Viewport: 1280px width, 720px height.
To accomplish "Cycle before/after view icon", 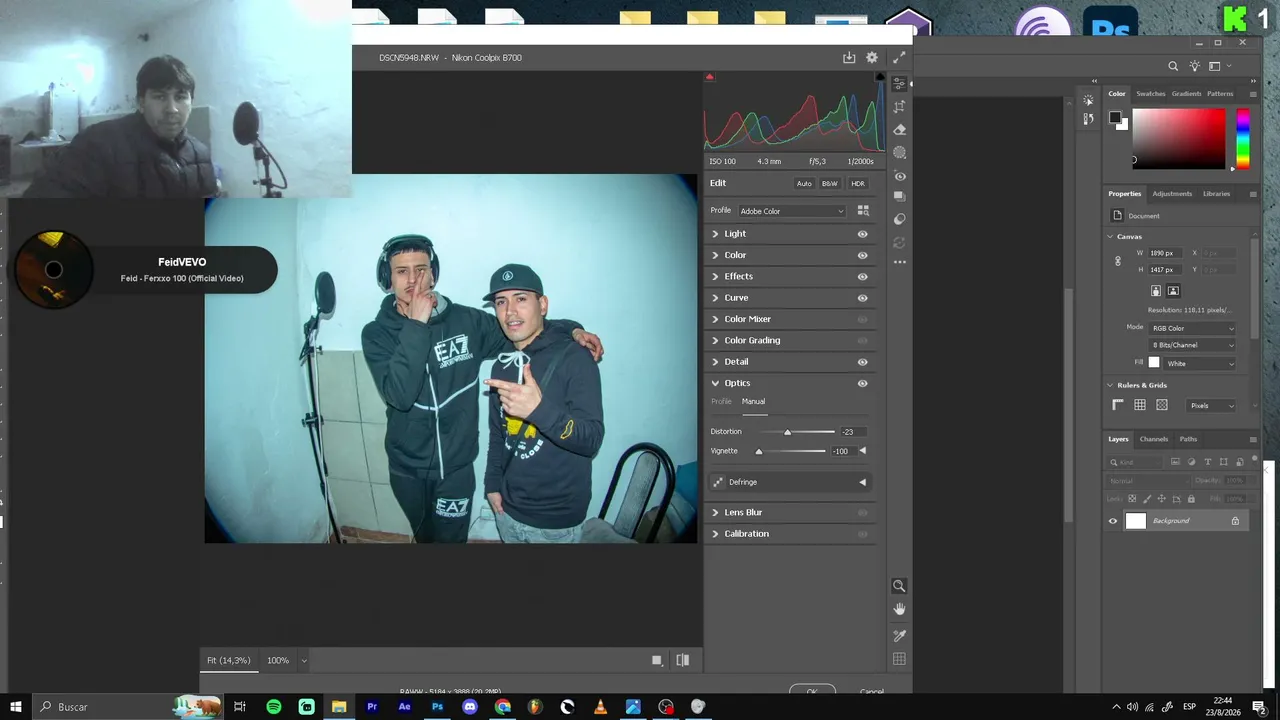I will 683,660.
